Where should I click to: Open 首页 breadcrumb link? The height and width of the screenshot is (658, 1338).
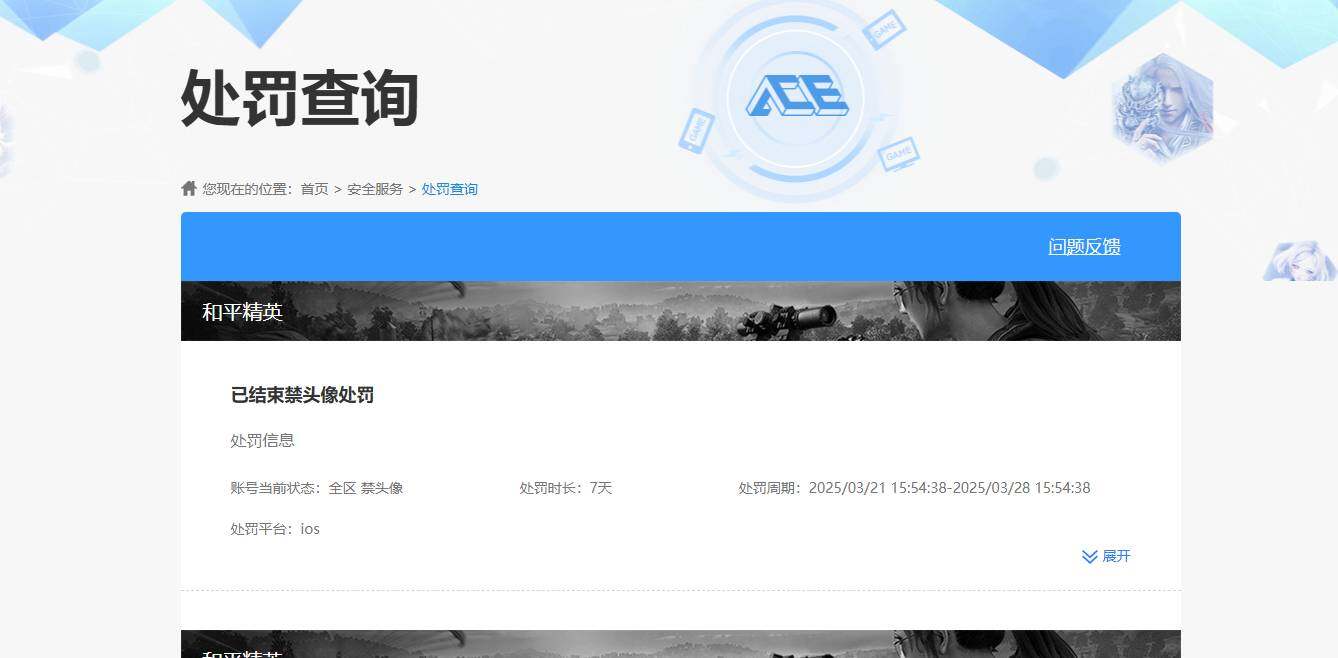coord(314,189)
